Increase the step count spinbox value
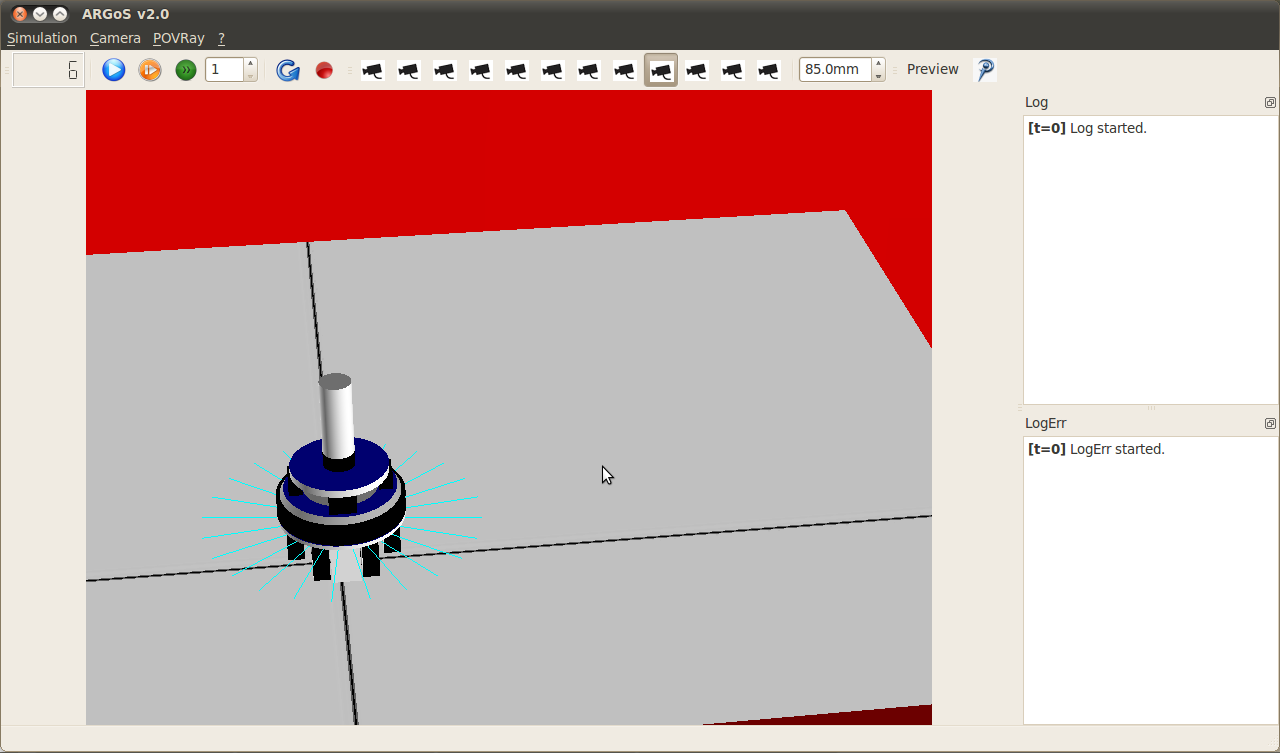This screenshot has height=753, width=1280. 251,64
